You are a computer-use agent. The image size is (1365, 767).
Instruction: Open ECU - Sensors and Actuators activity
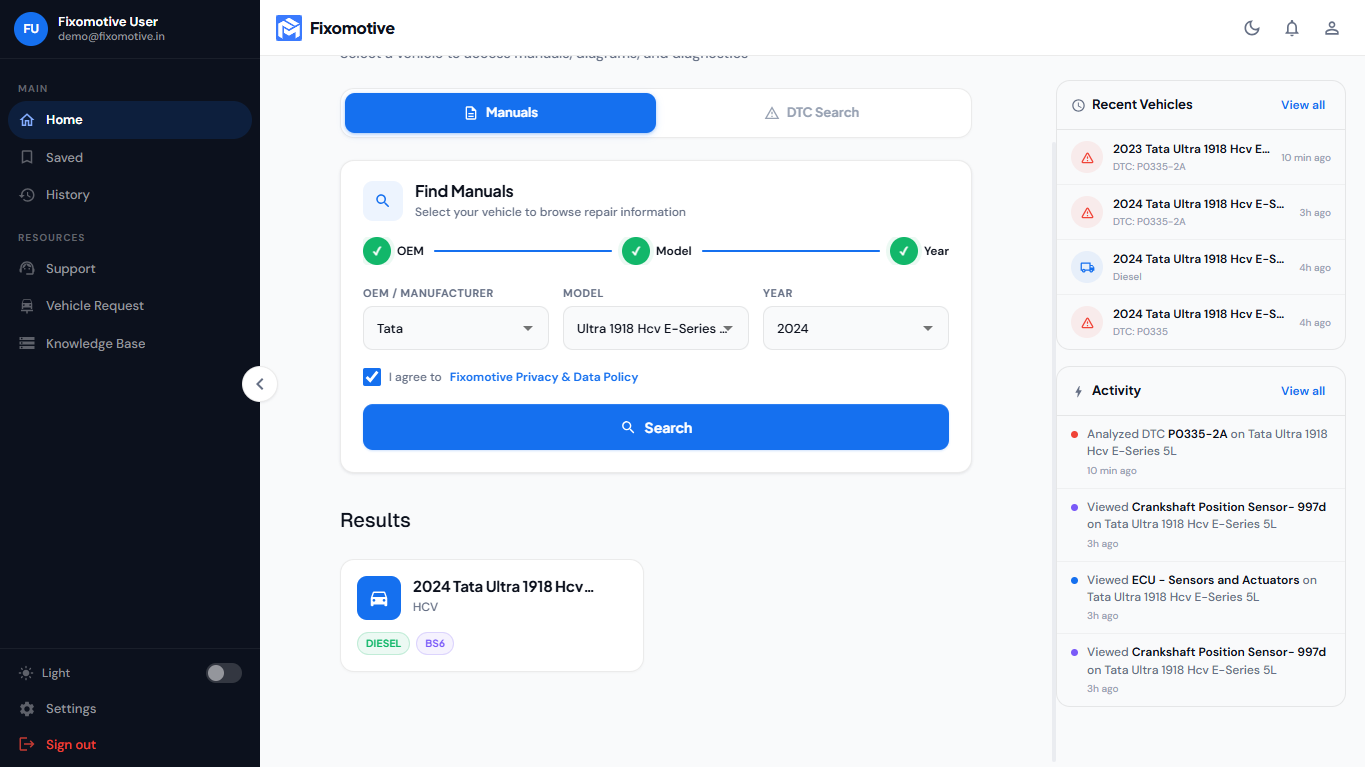(x=1201, y=598)
